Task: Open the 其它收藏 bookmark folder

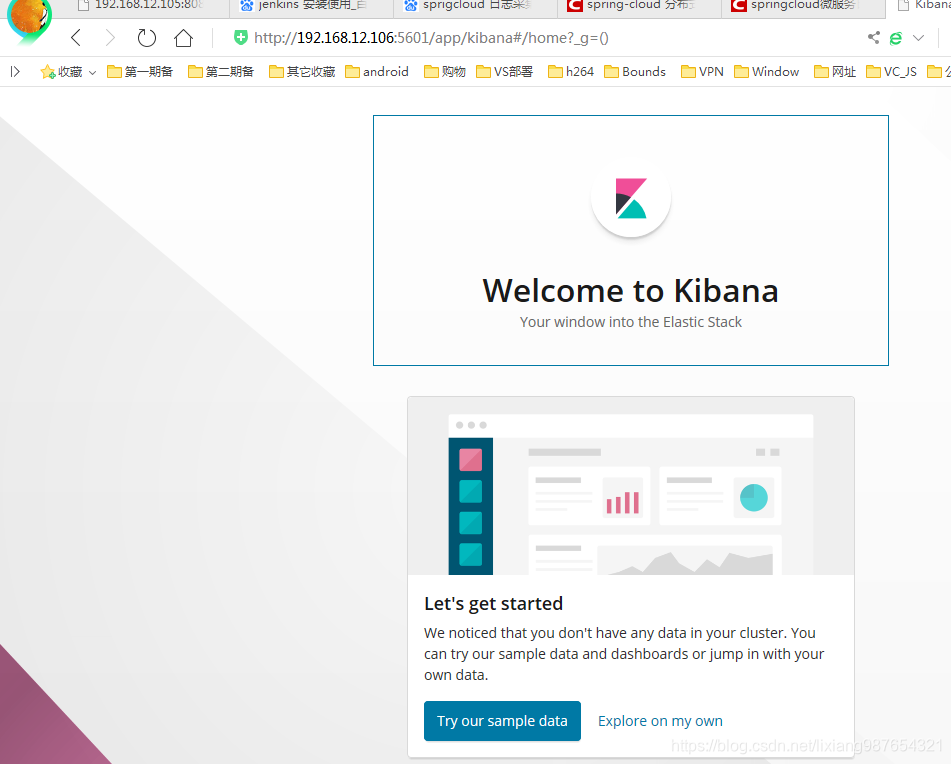Action: [x=302, y=72]
